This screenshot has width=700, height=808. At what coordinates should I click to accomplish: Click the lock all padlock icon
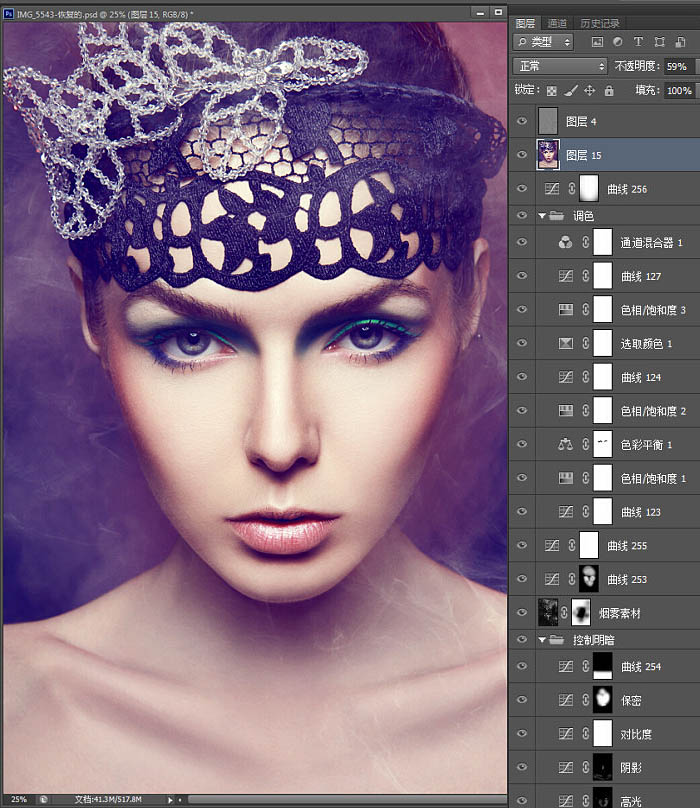(608, 91)
